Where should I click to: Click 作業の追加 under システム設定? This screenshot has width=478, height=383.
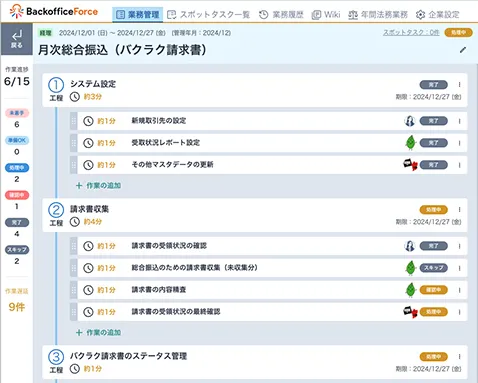coord(99,186)
